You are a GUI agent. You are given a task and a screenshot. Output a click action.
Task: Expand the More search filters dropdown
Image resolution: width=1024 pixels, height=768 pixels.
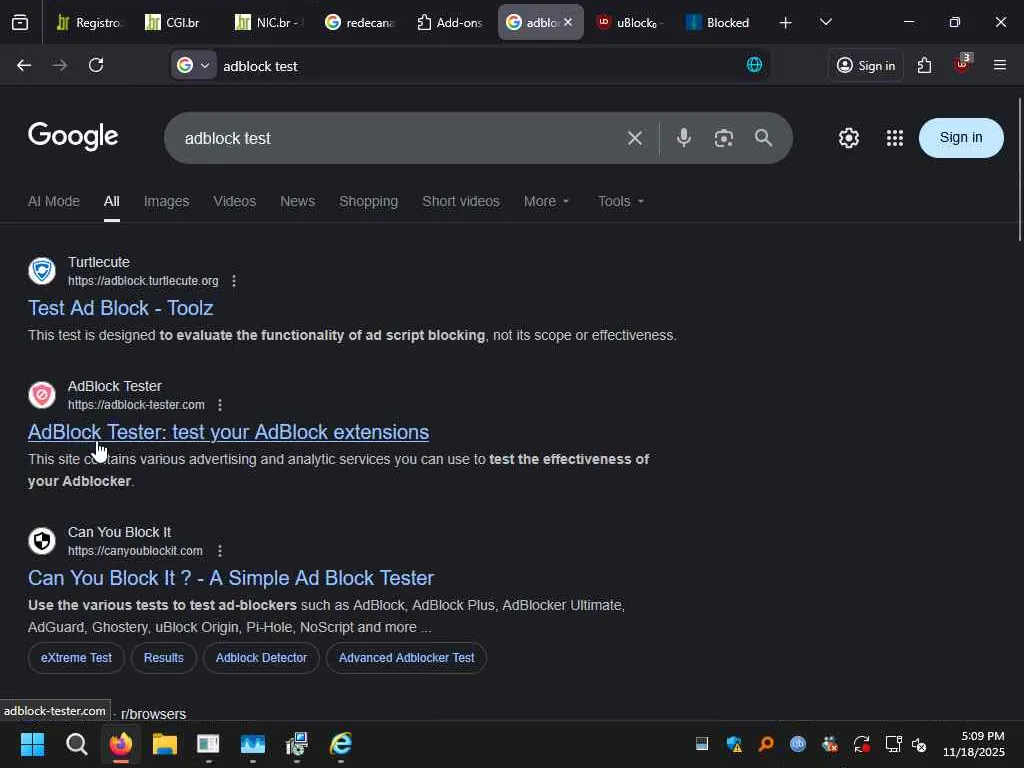click(x=547, y=201)
